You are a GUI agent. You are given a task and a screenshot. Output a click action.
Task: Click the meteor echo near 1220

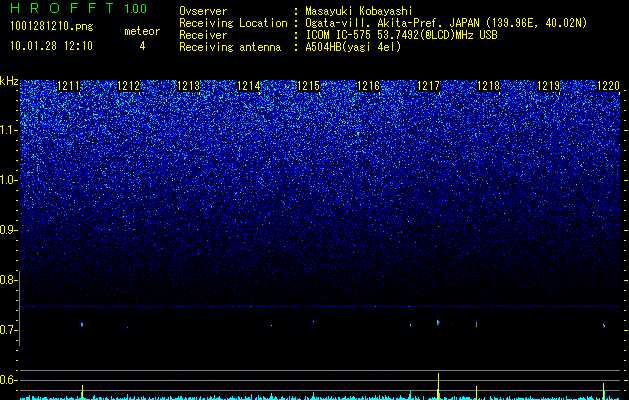coord(604,325)
